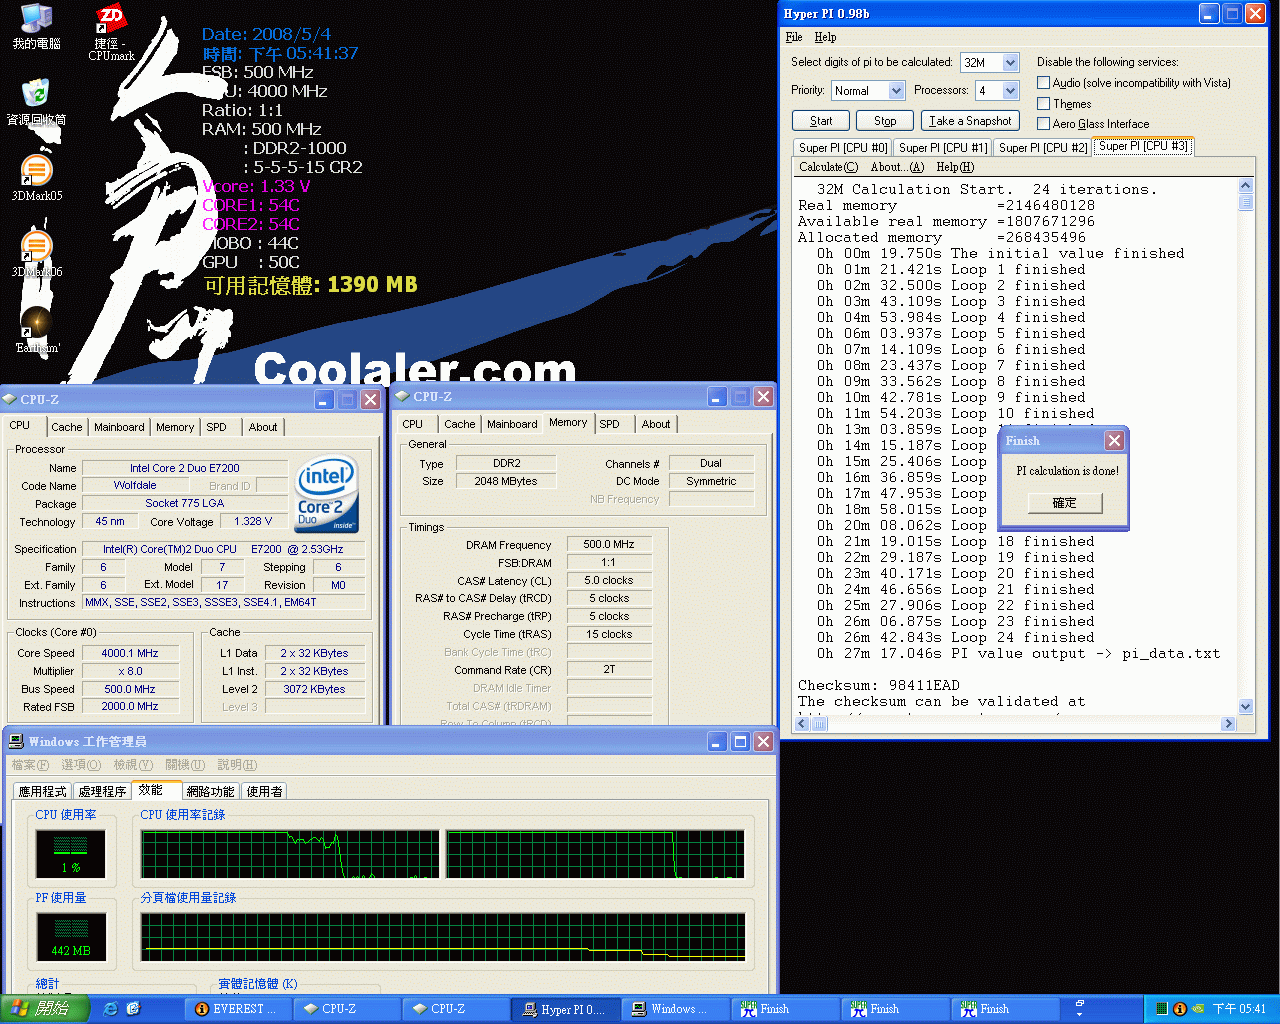Screen dimensions: 1280x1024
Task: Open the 檢視(V) menu in Task Manager
Action: (x=133, y=765)
